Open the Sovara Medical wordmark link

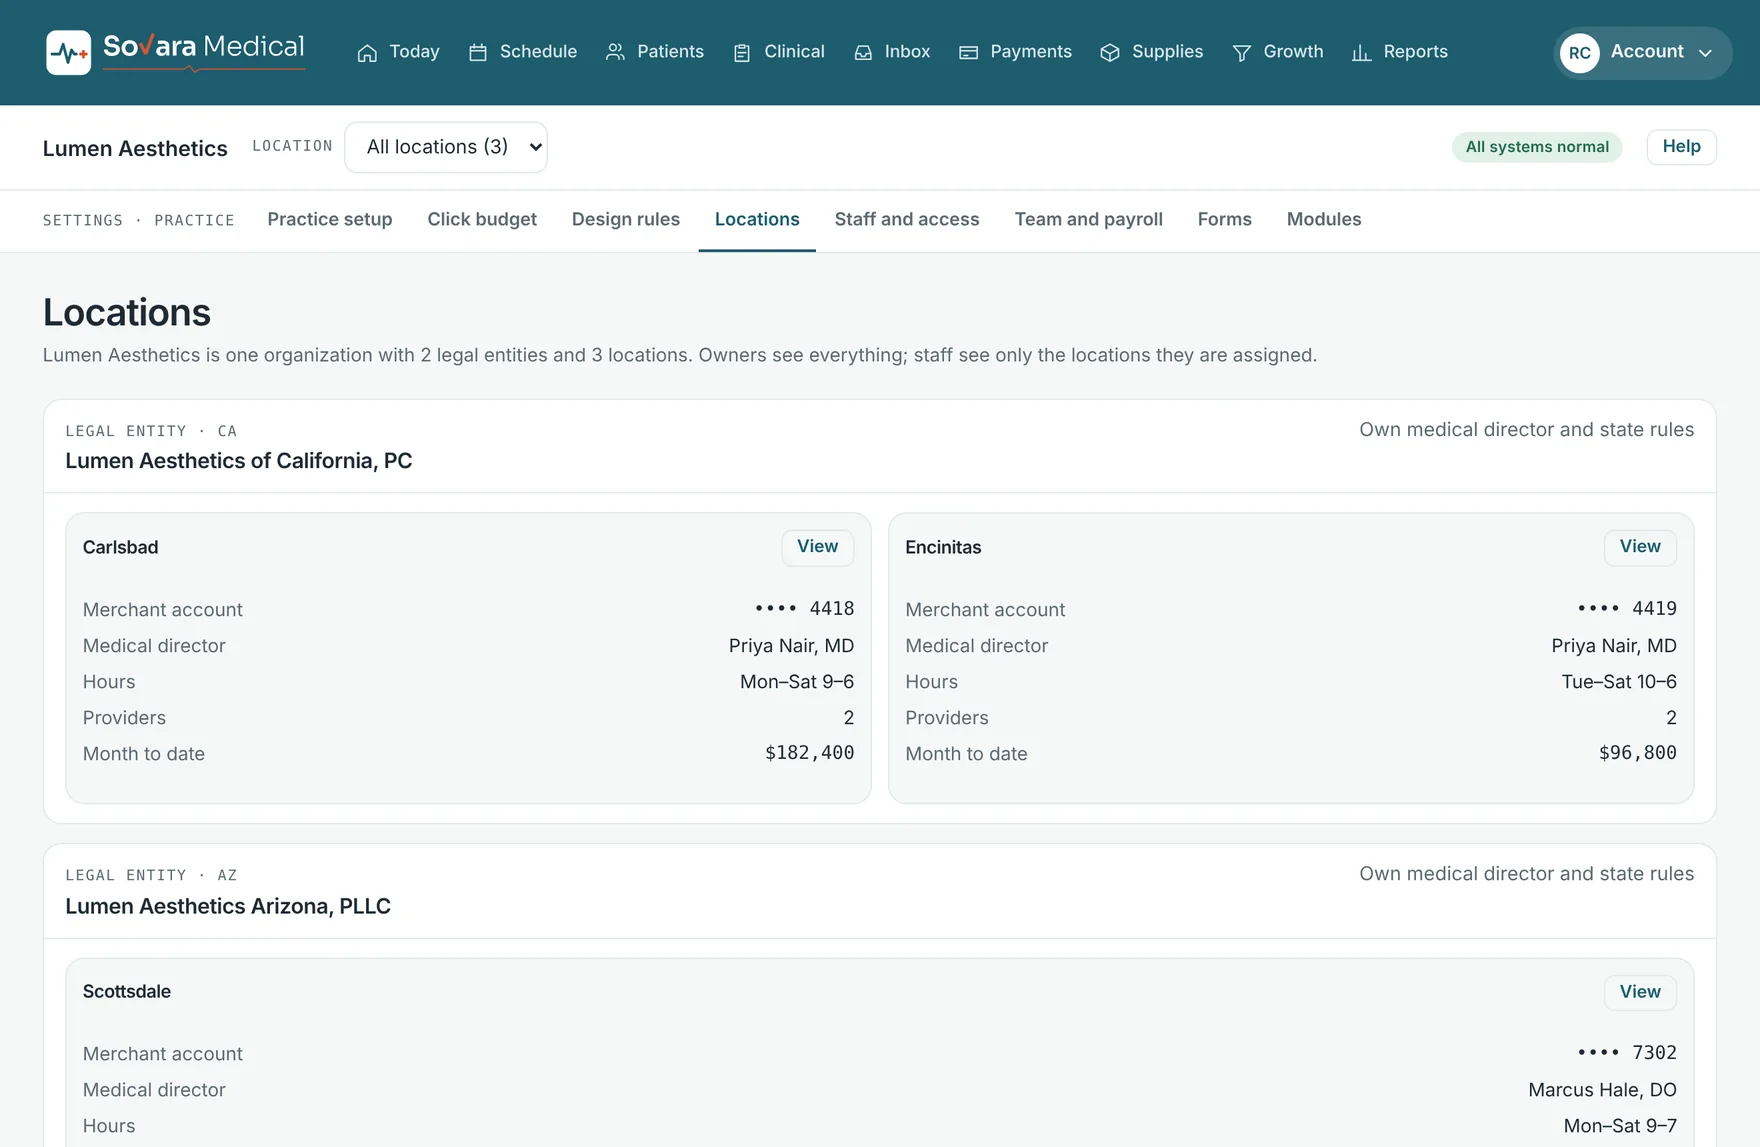204,50
